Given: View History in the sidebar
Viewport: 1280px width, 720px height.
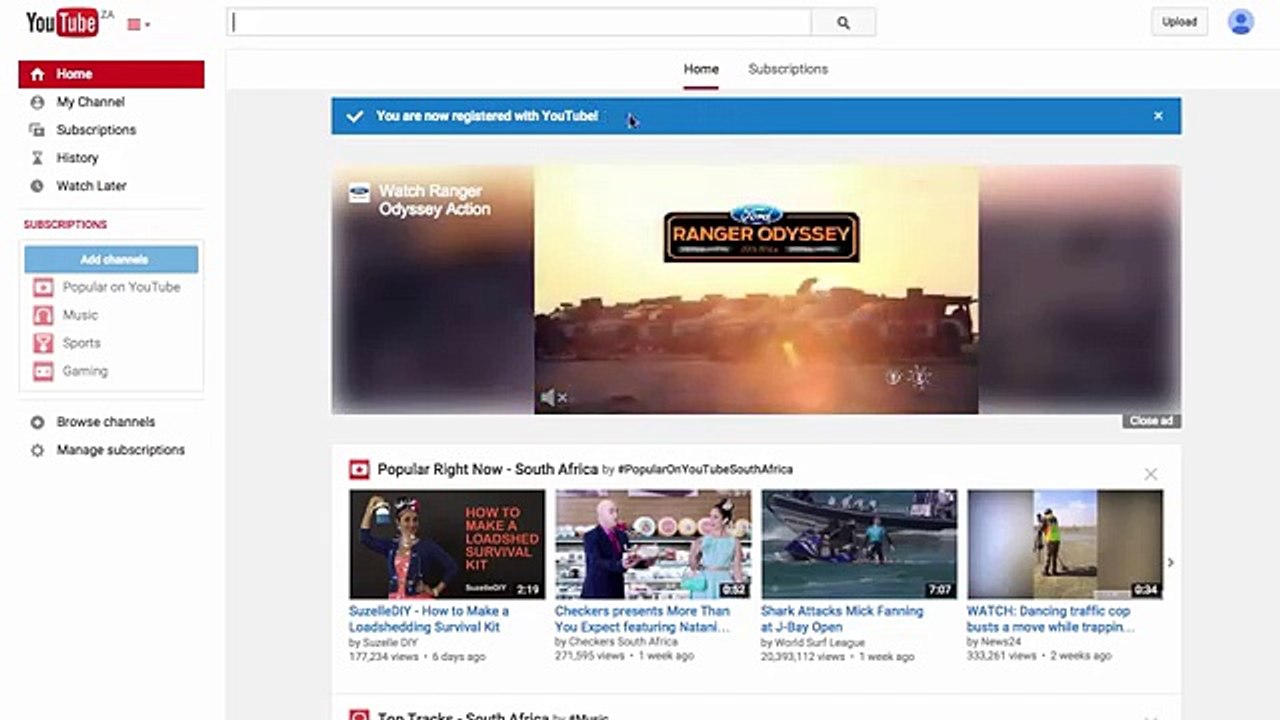Looking at the screenshot, I should click(x=77, y=158).
